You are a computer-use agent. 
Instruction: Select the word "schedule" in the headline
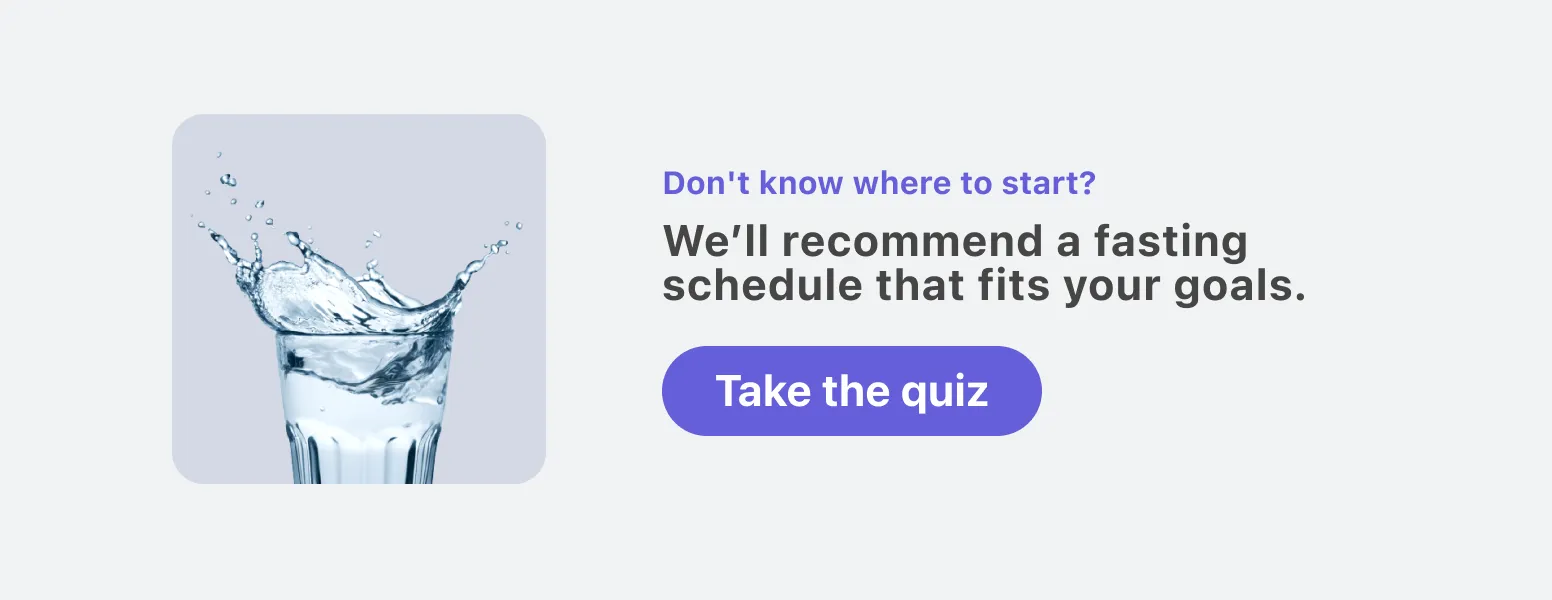click(762, 287)
